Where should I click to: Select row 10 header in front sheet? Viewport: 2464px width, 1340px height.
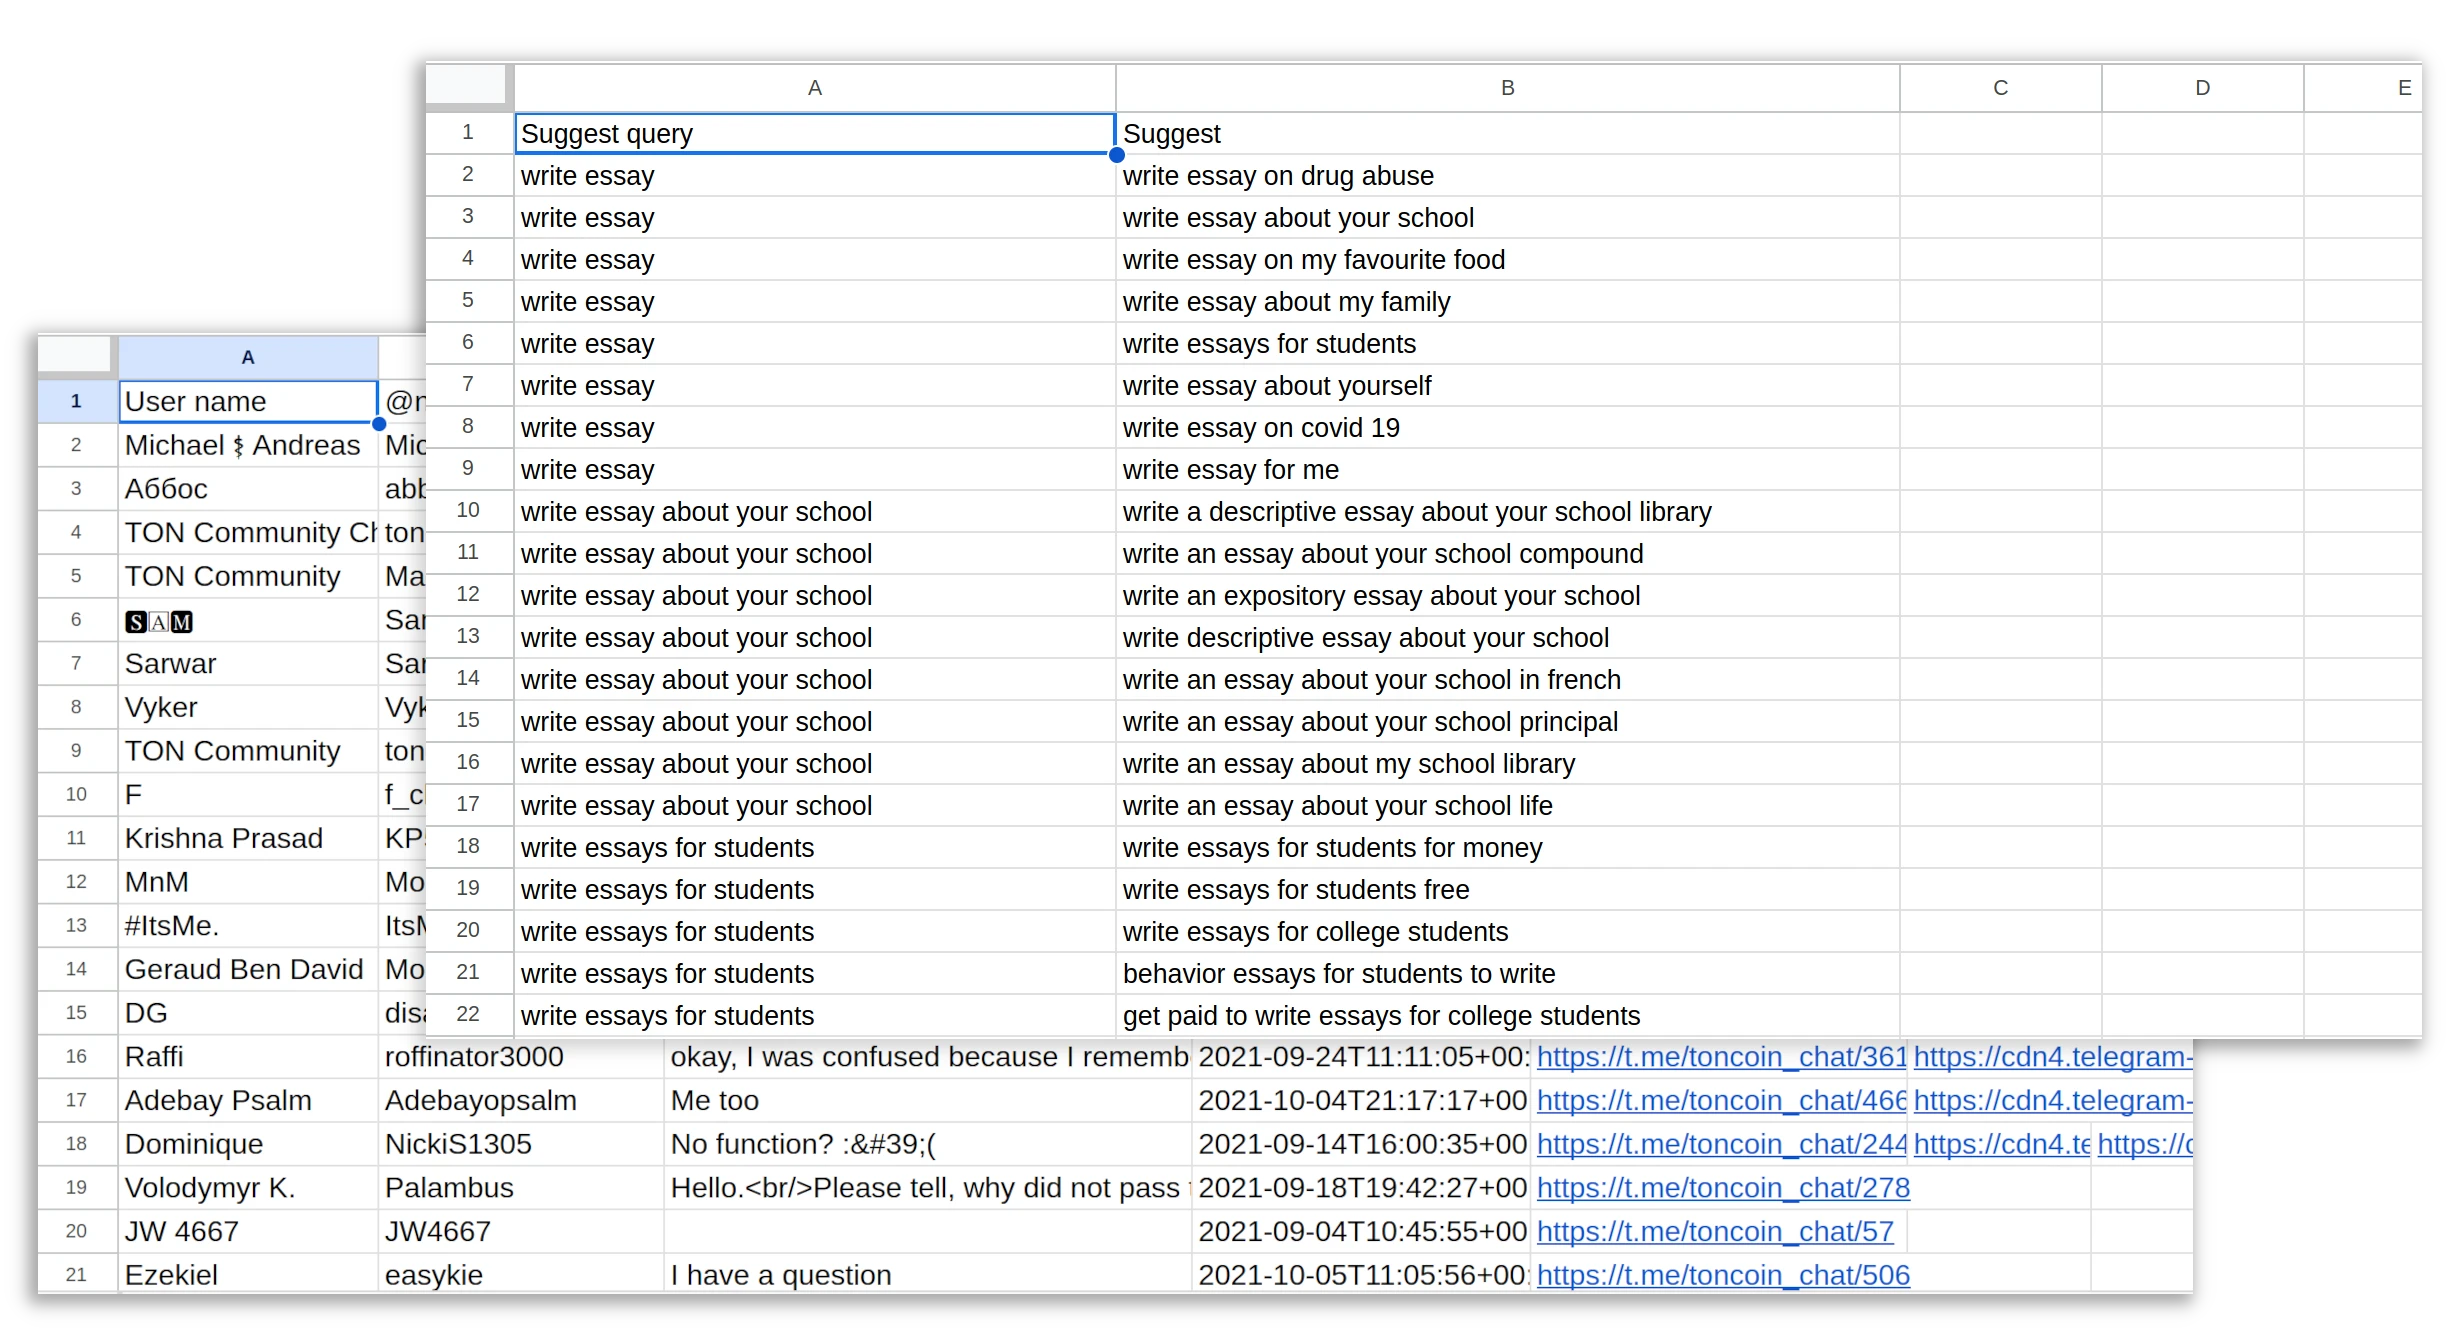point(468,510)
